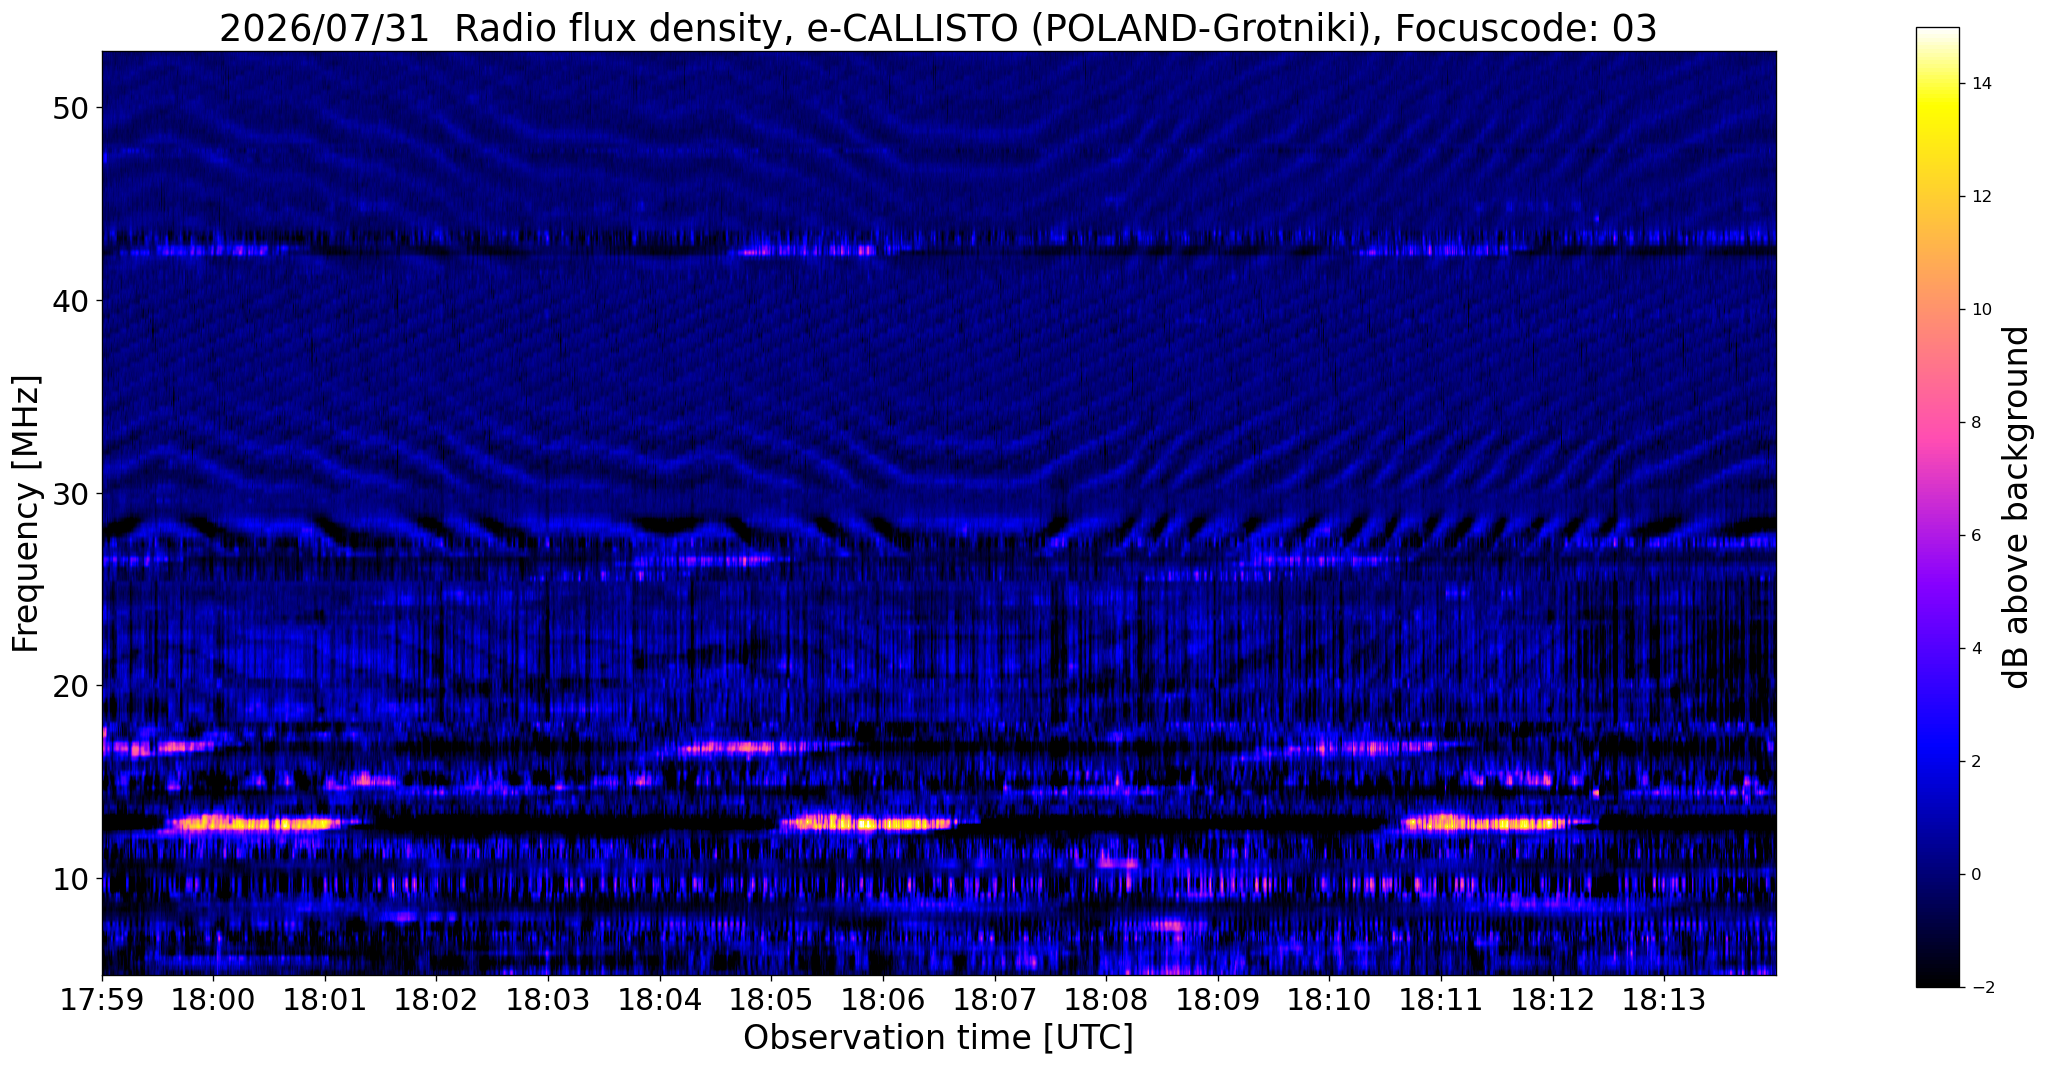Click the colorbar tick label 2
Screen dimensions: 2047x1067
(1975, 762)
